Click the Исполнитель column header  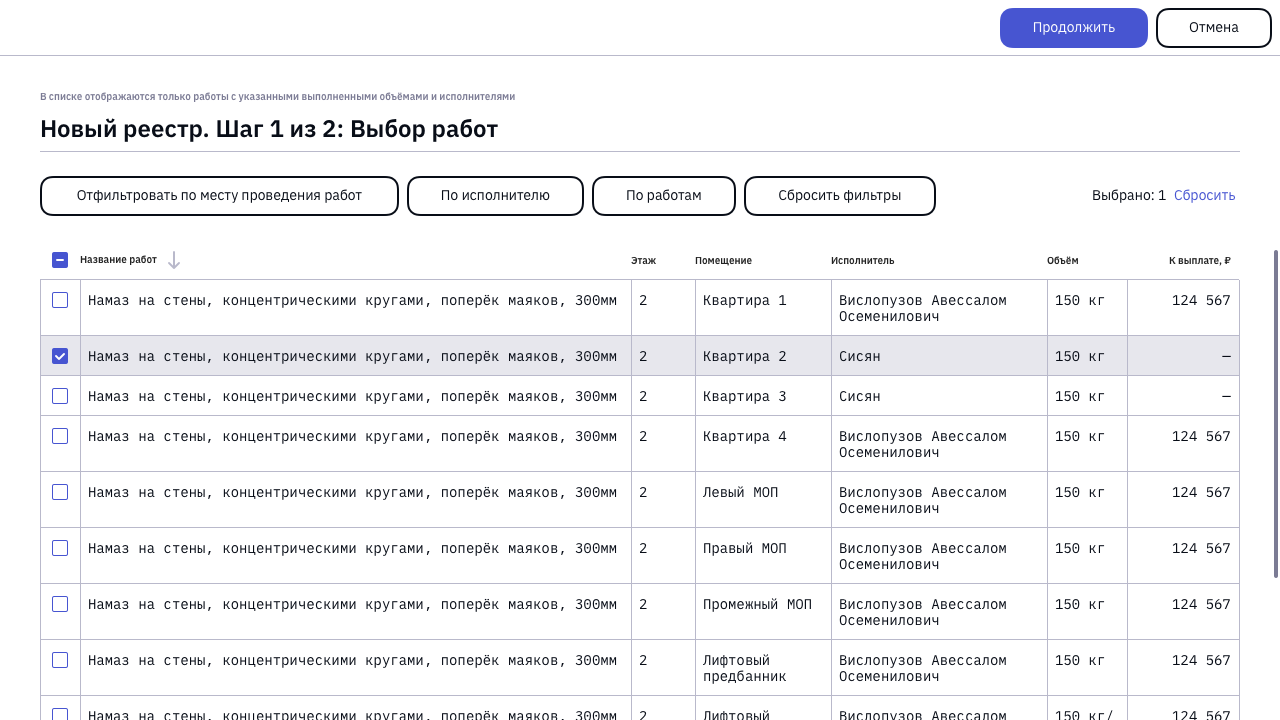click(x=862, y=261)
